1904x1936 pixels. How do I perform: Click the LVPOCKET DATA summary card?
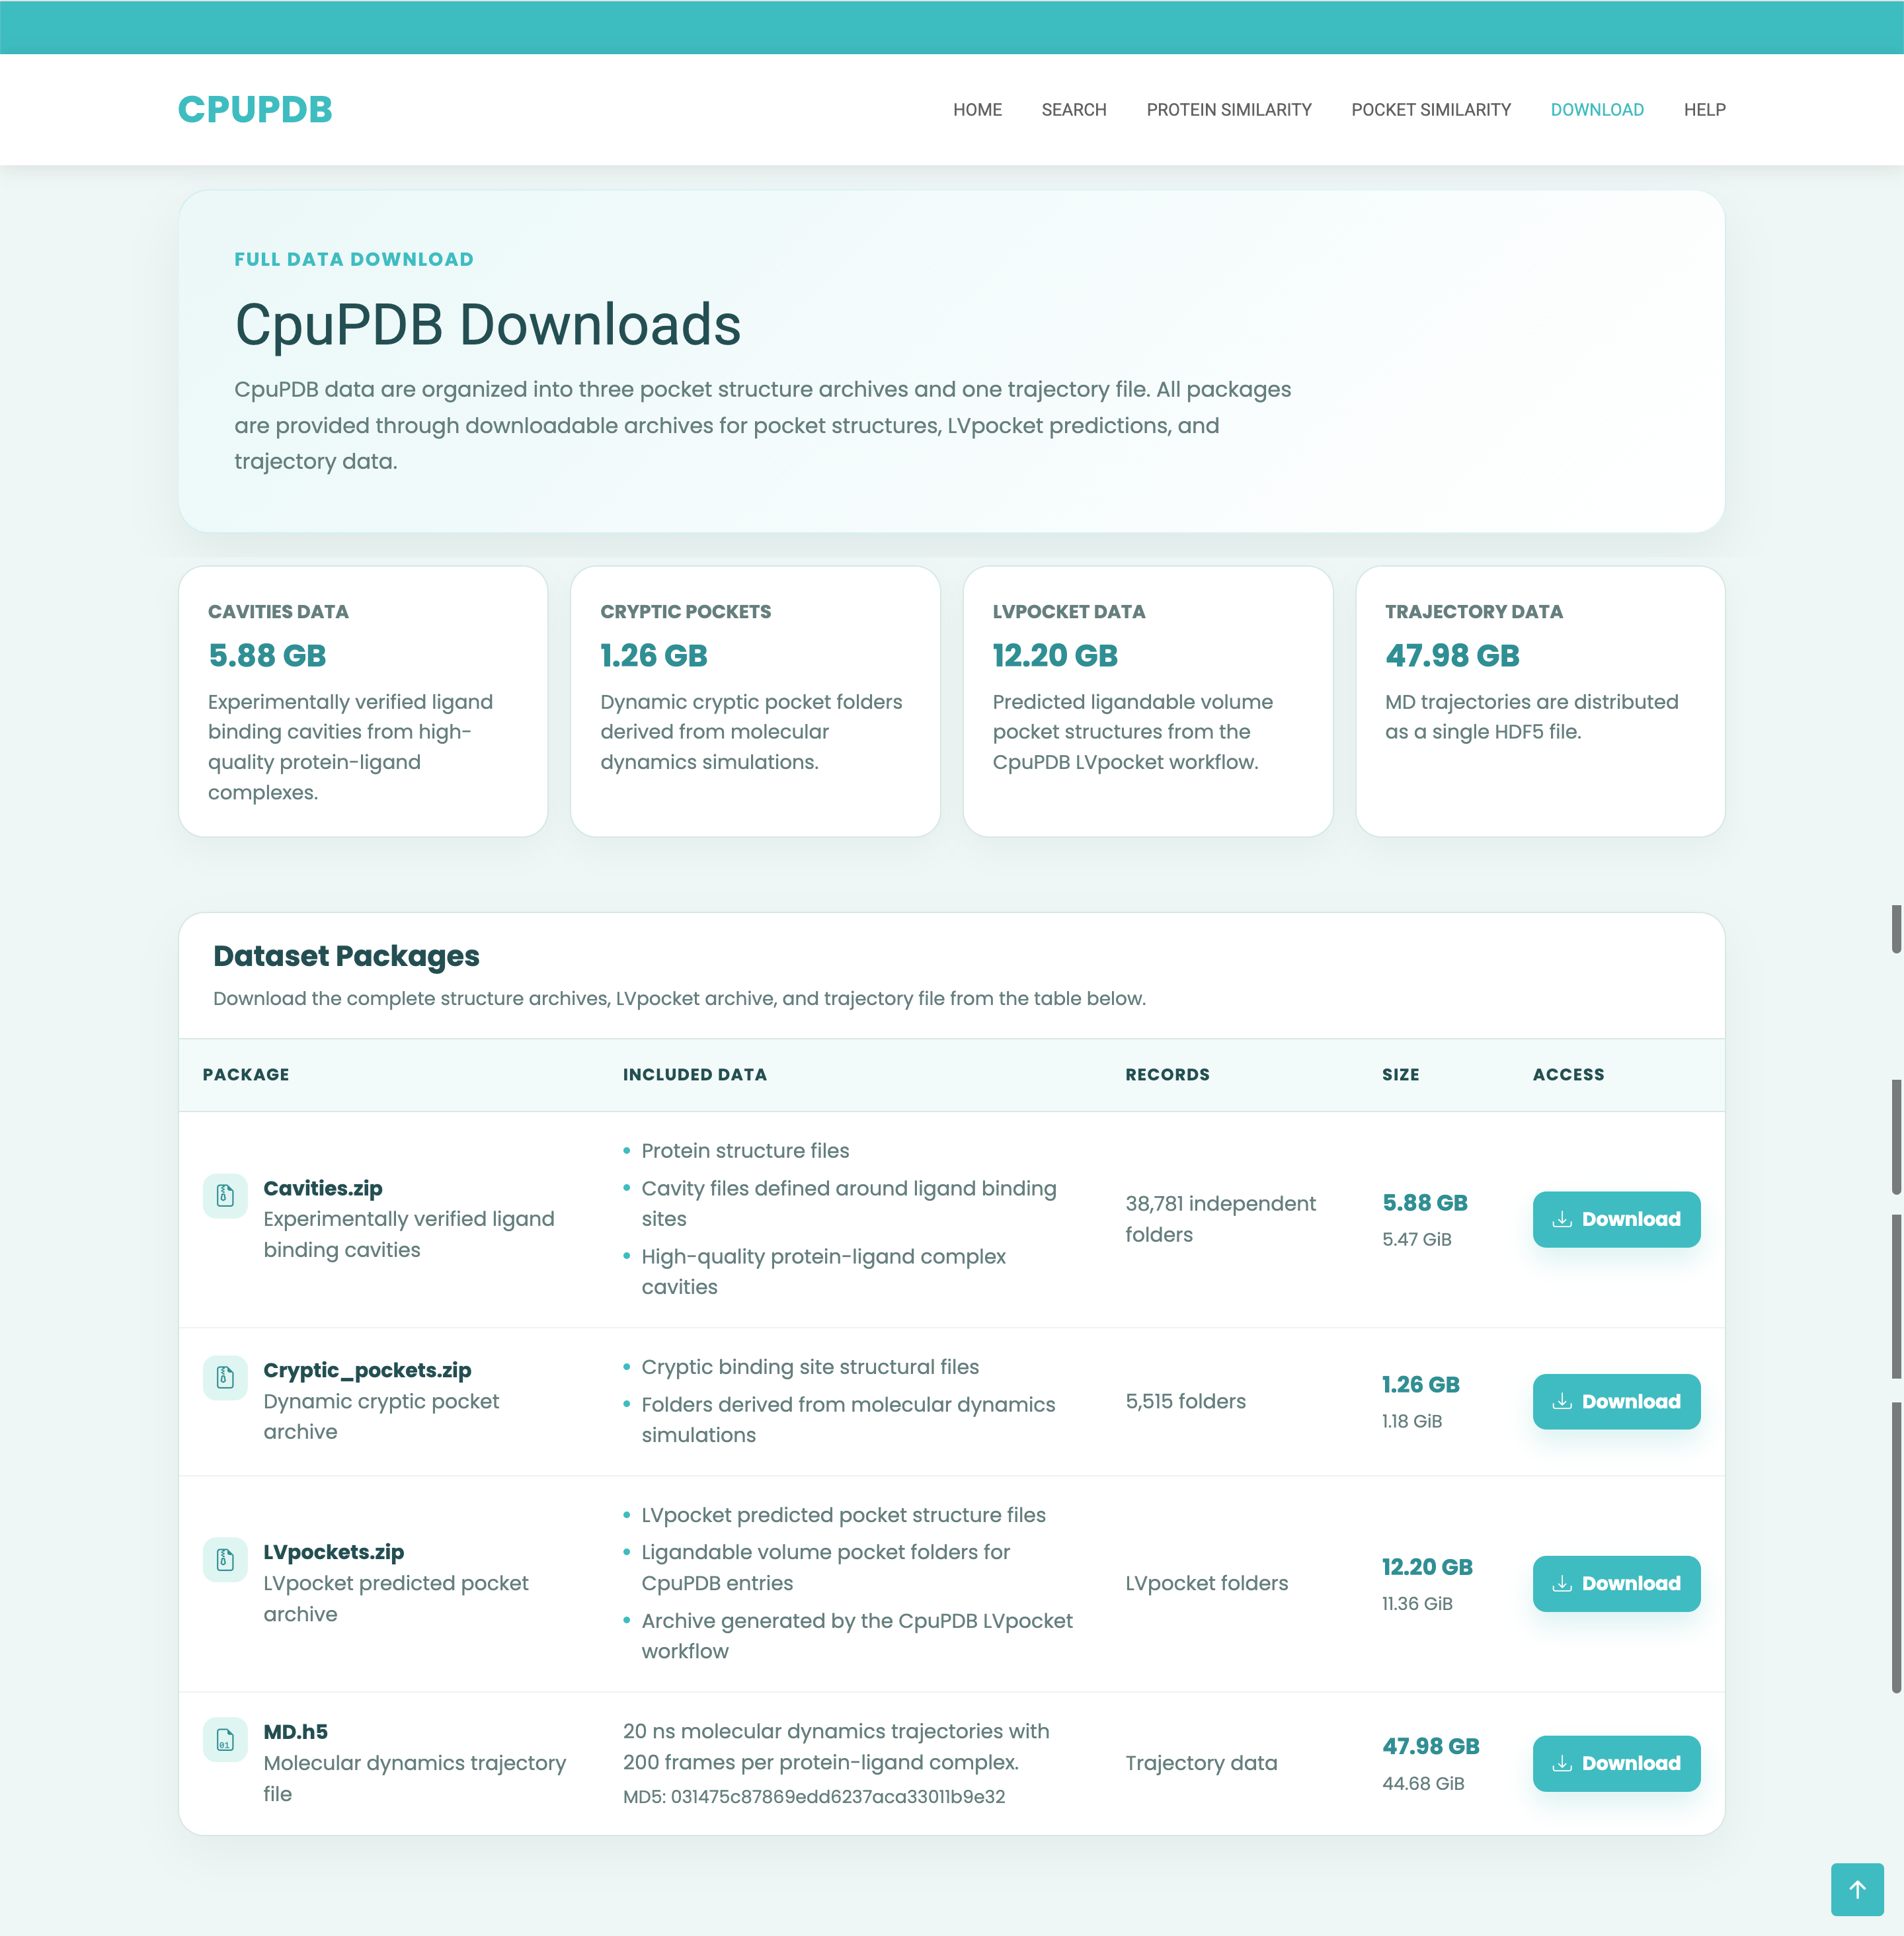click(x=1148, y=701)
